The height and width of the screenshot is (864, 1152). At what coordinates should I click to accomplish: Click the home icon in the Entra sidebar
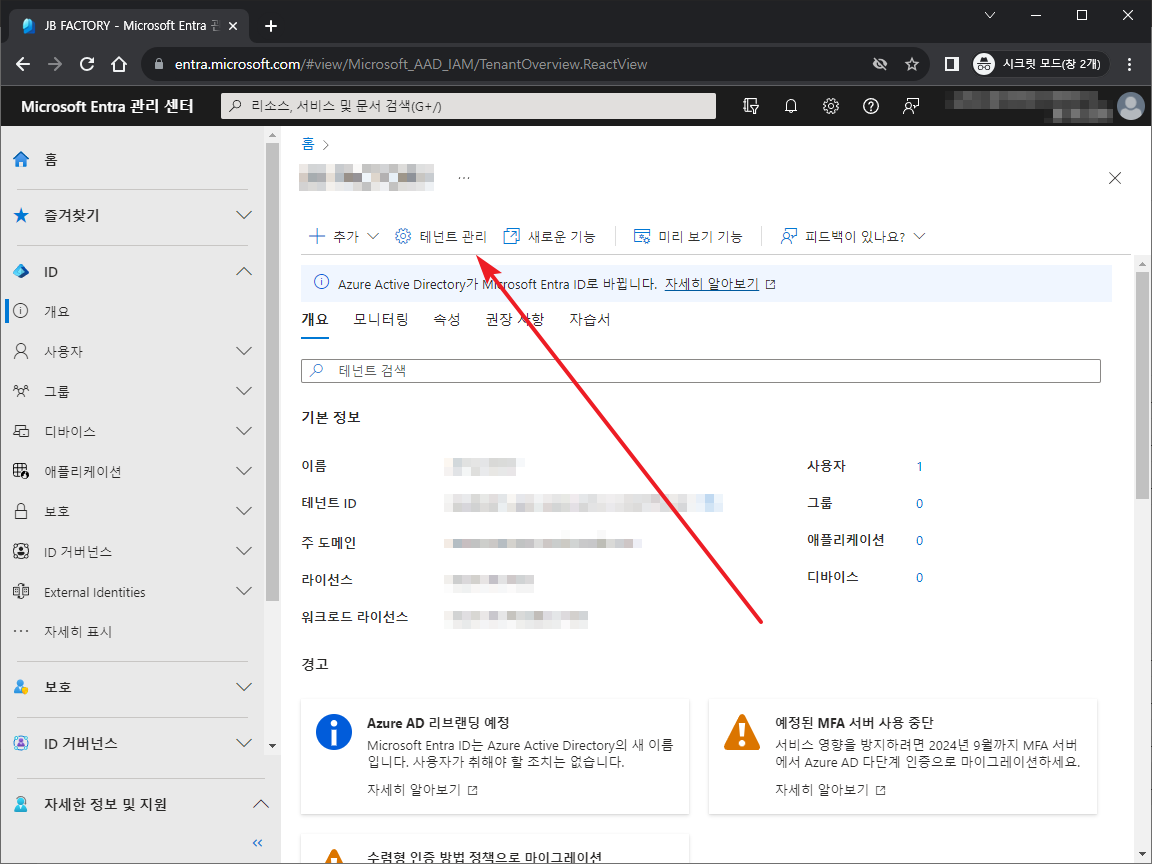click(x=21, y=159)
